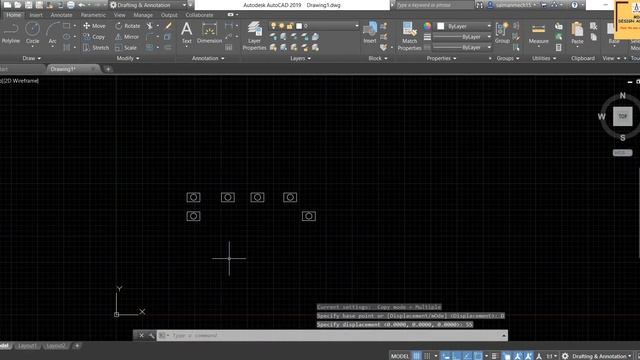Click the Group tool
The height and width of the screenshot is (360, 640).
[x=502, y=33]
